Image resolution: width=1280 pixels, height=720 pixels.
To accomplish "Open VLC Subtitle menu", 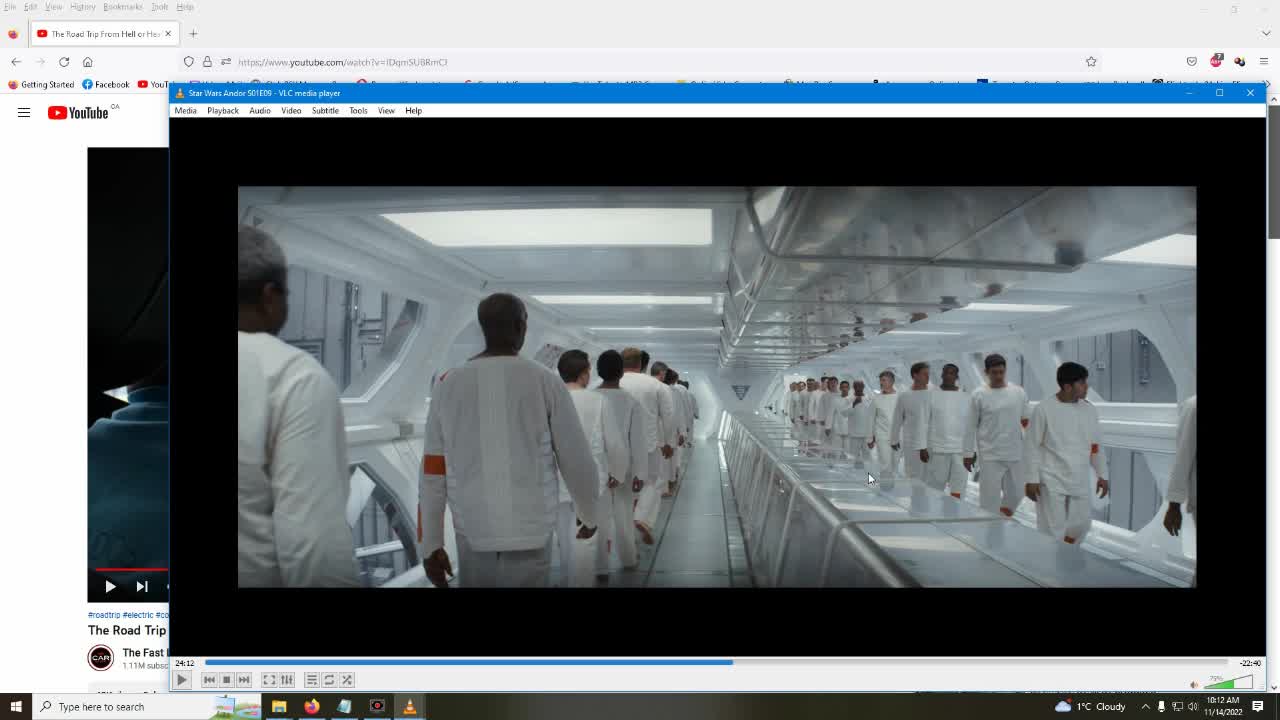I will coord(325,110).
